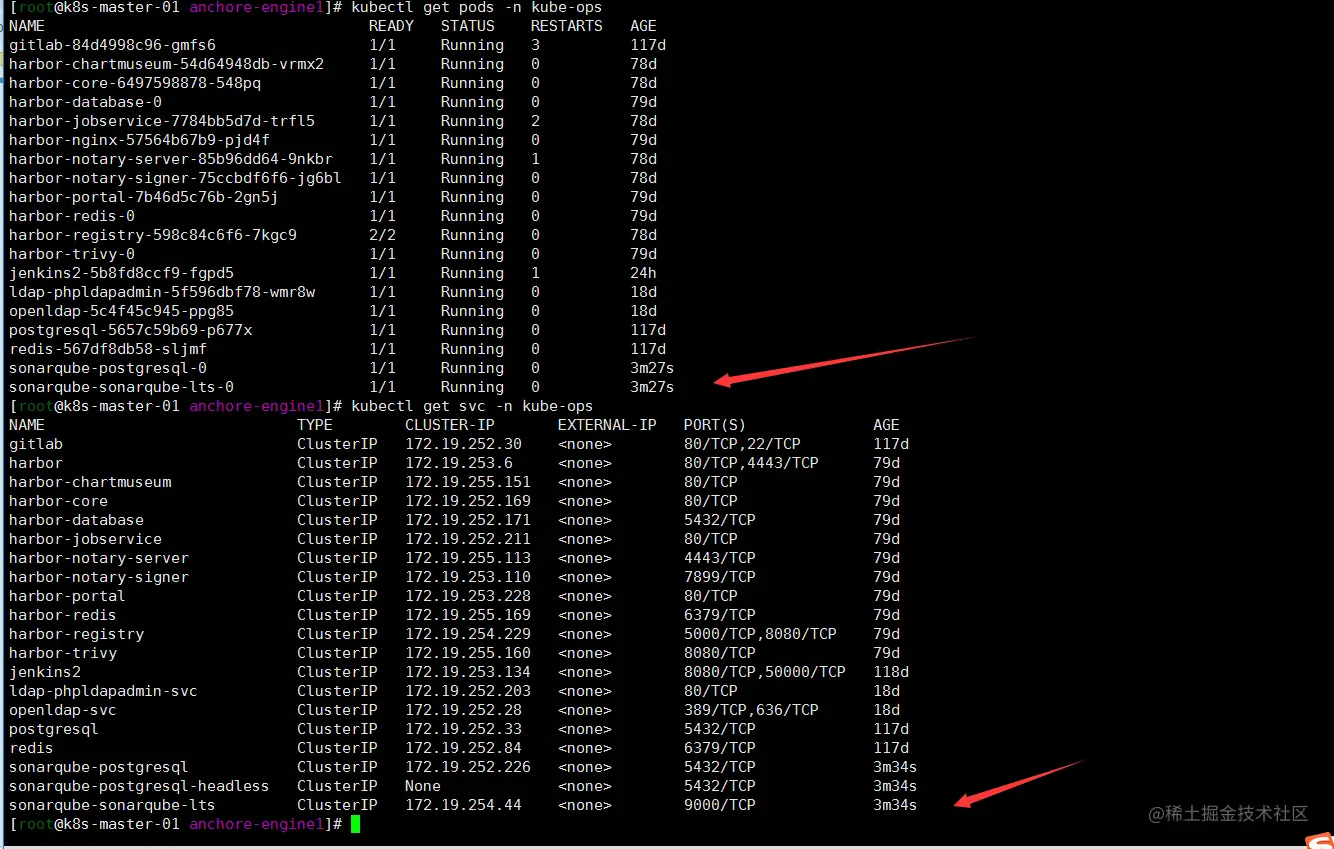Click pod harbor-core-6497598878-548pq
The width and height of the screenshot is (1334, 849).
(135, 83)
